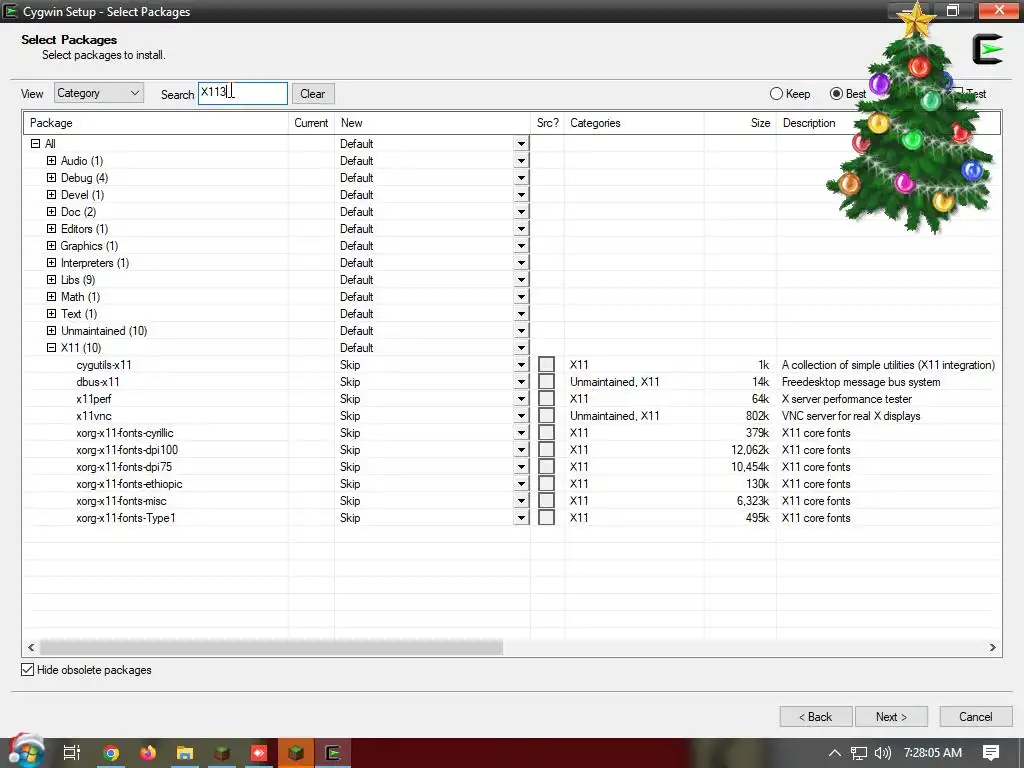Image resolution: width=1024 pixels, height=768 pixels.
Task: Focus the Search input field
Action: 243,93
